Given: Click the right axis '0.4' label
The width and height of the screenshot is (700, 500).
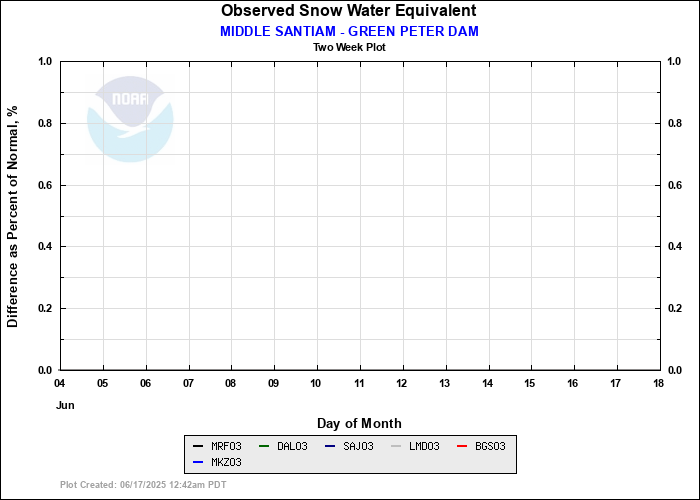Looking at the screenshot, I should (x=675, y=246).
